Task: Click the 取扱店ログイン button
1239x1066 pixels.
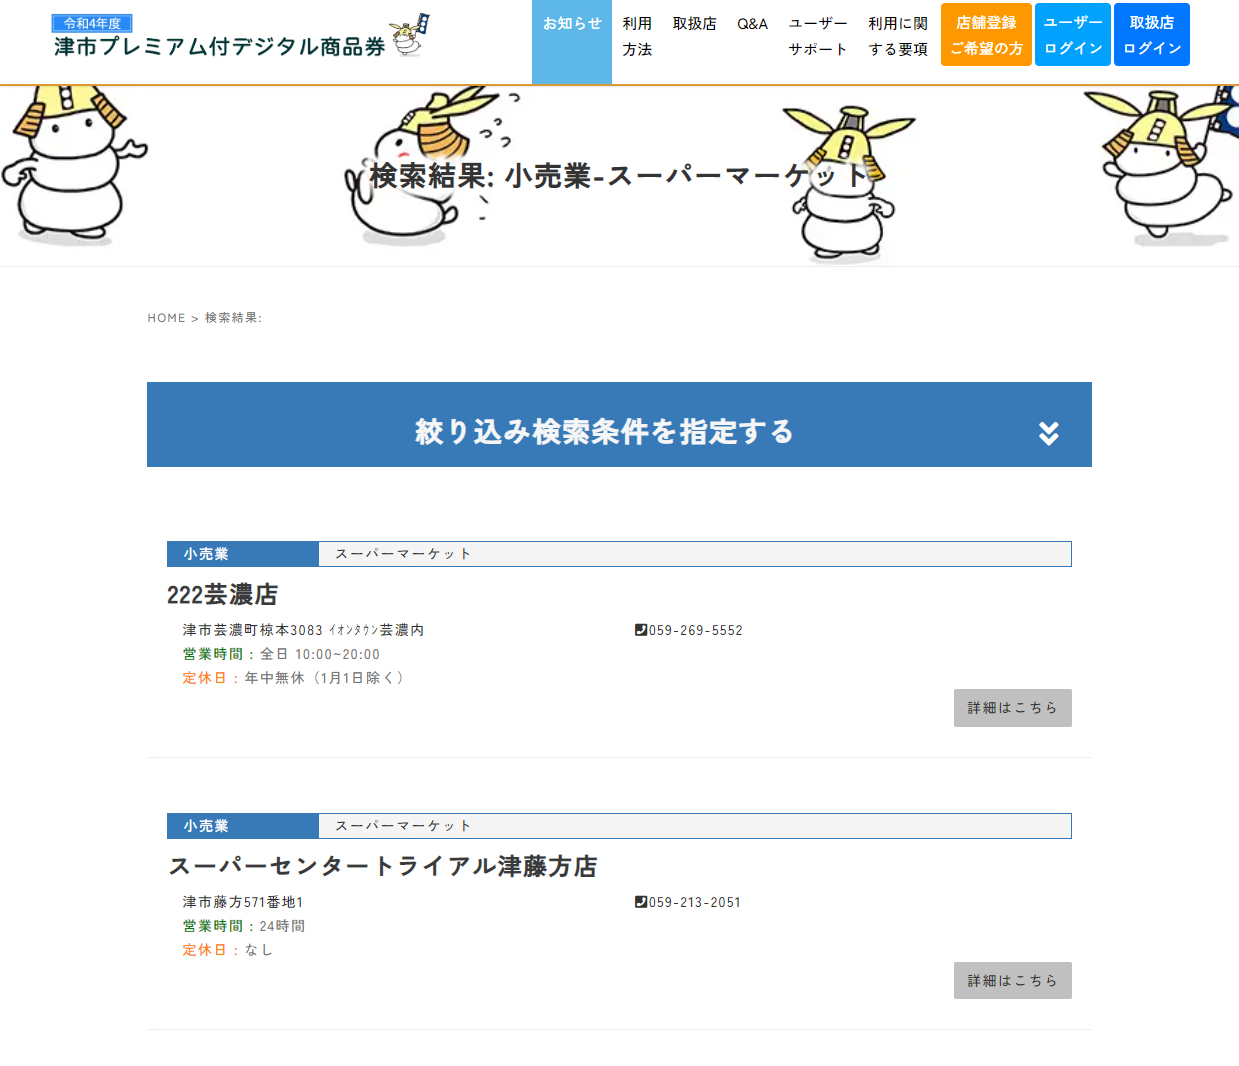Action: tap(1152, 35)
